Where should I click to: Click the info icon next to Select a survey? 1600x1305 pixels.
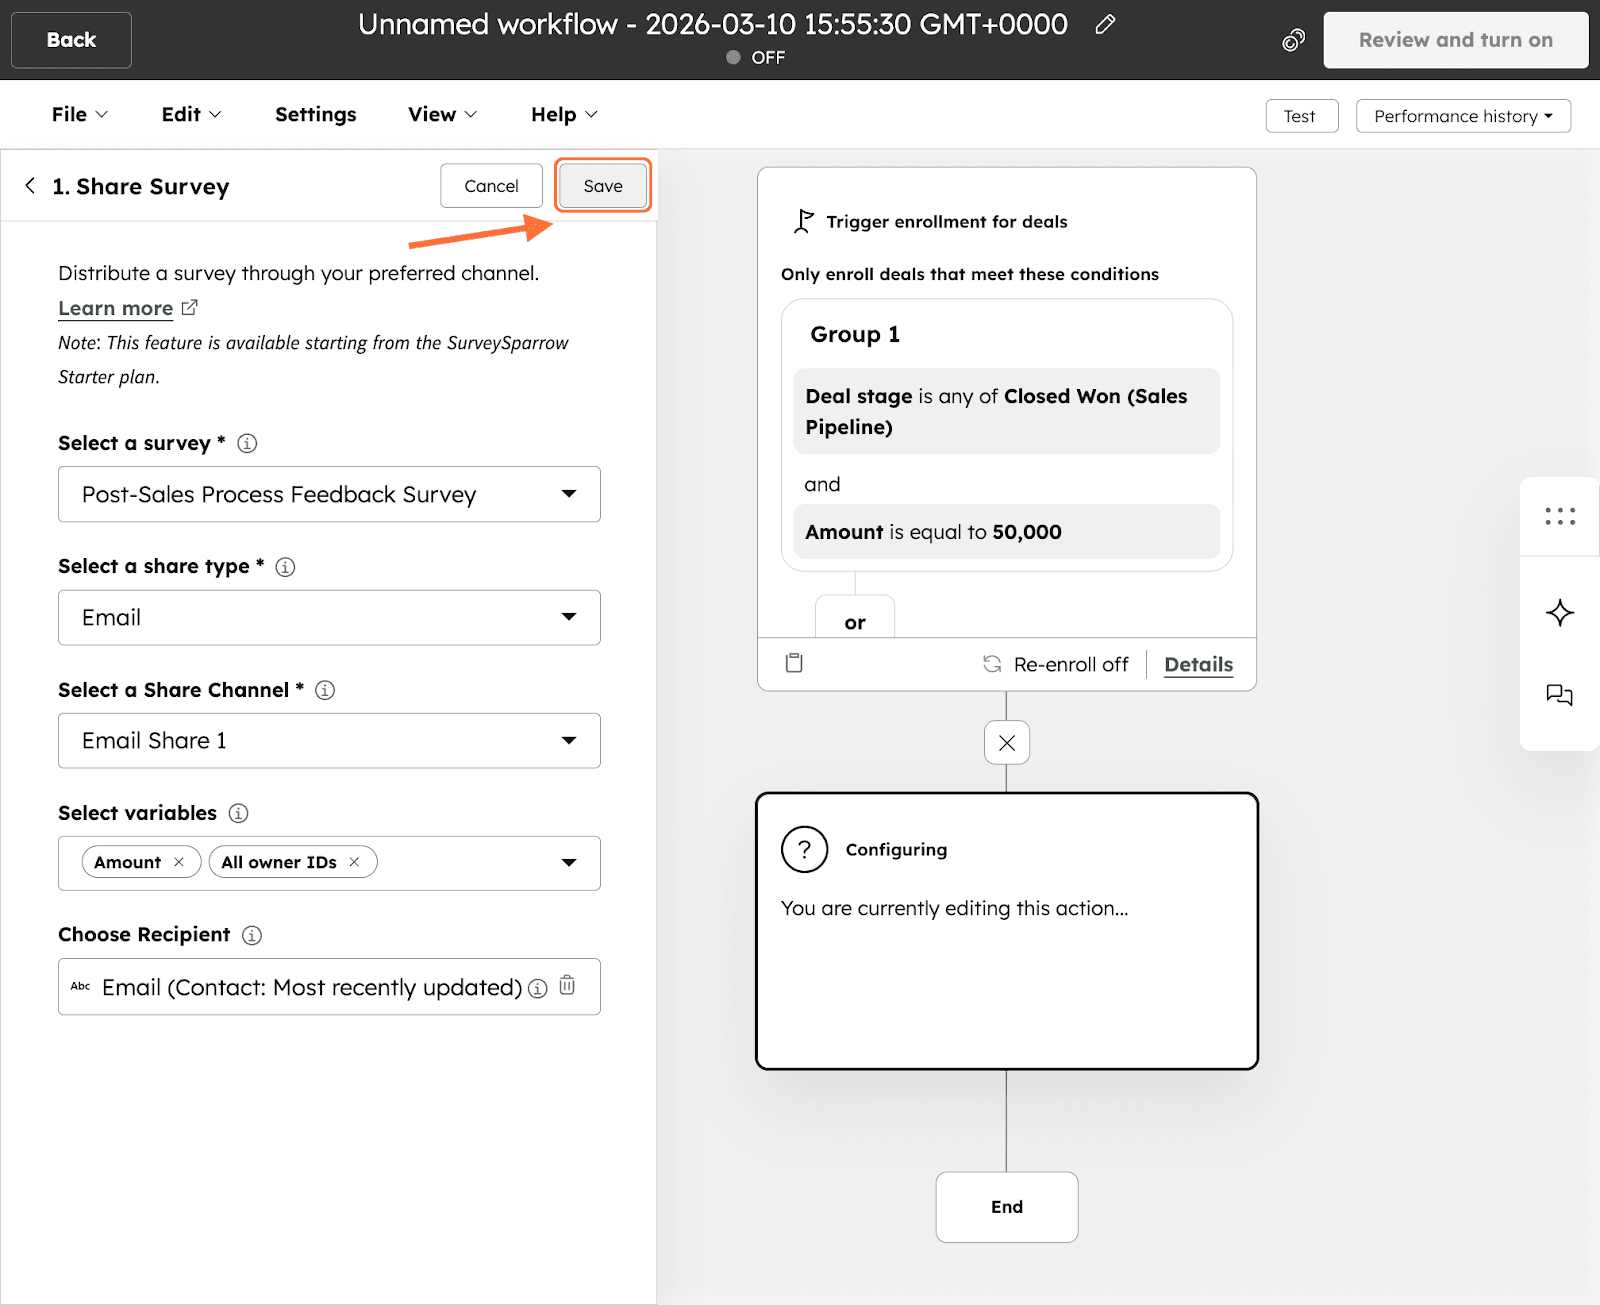pos(247,443)
